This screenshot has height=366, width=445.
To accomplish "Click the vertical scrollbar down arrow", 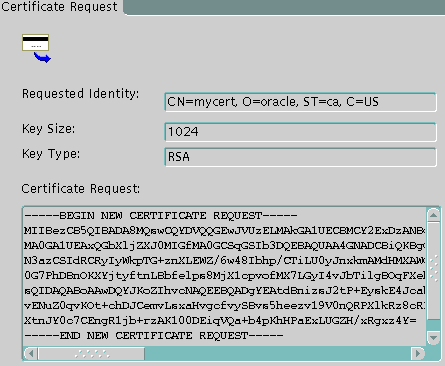I will click(x=433, y=338).
